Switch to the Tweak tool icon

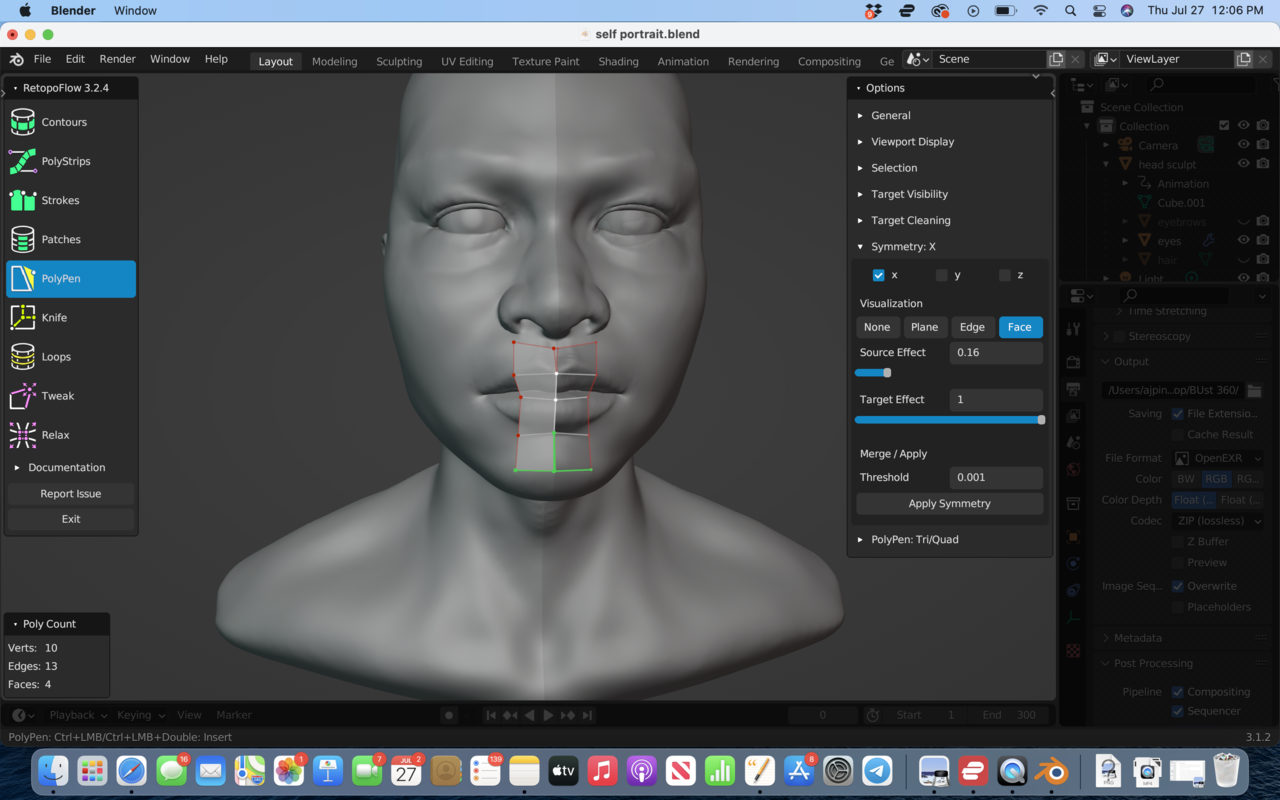(23, 396)
